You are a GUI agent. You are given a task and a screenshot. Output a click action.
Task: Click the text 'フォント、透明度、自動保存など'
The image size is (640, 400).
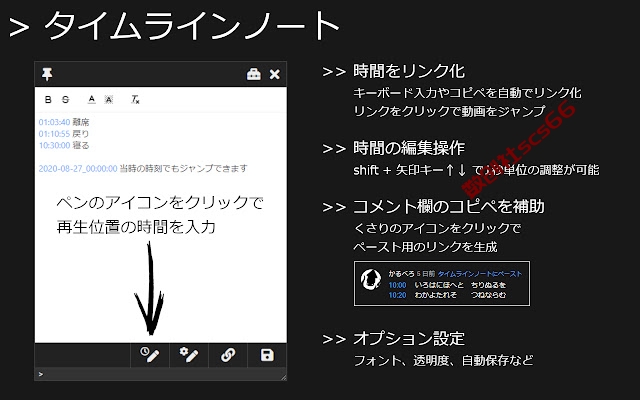point(443,360)
